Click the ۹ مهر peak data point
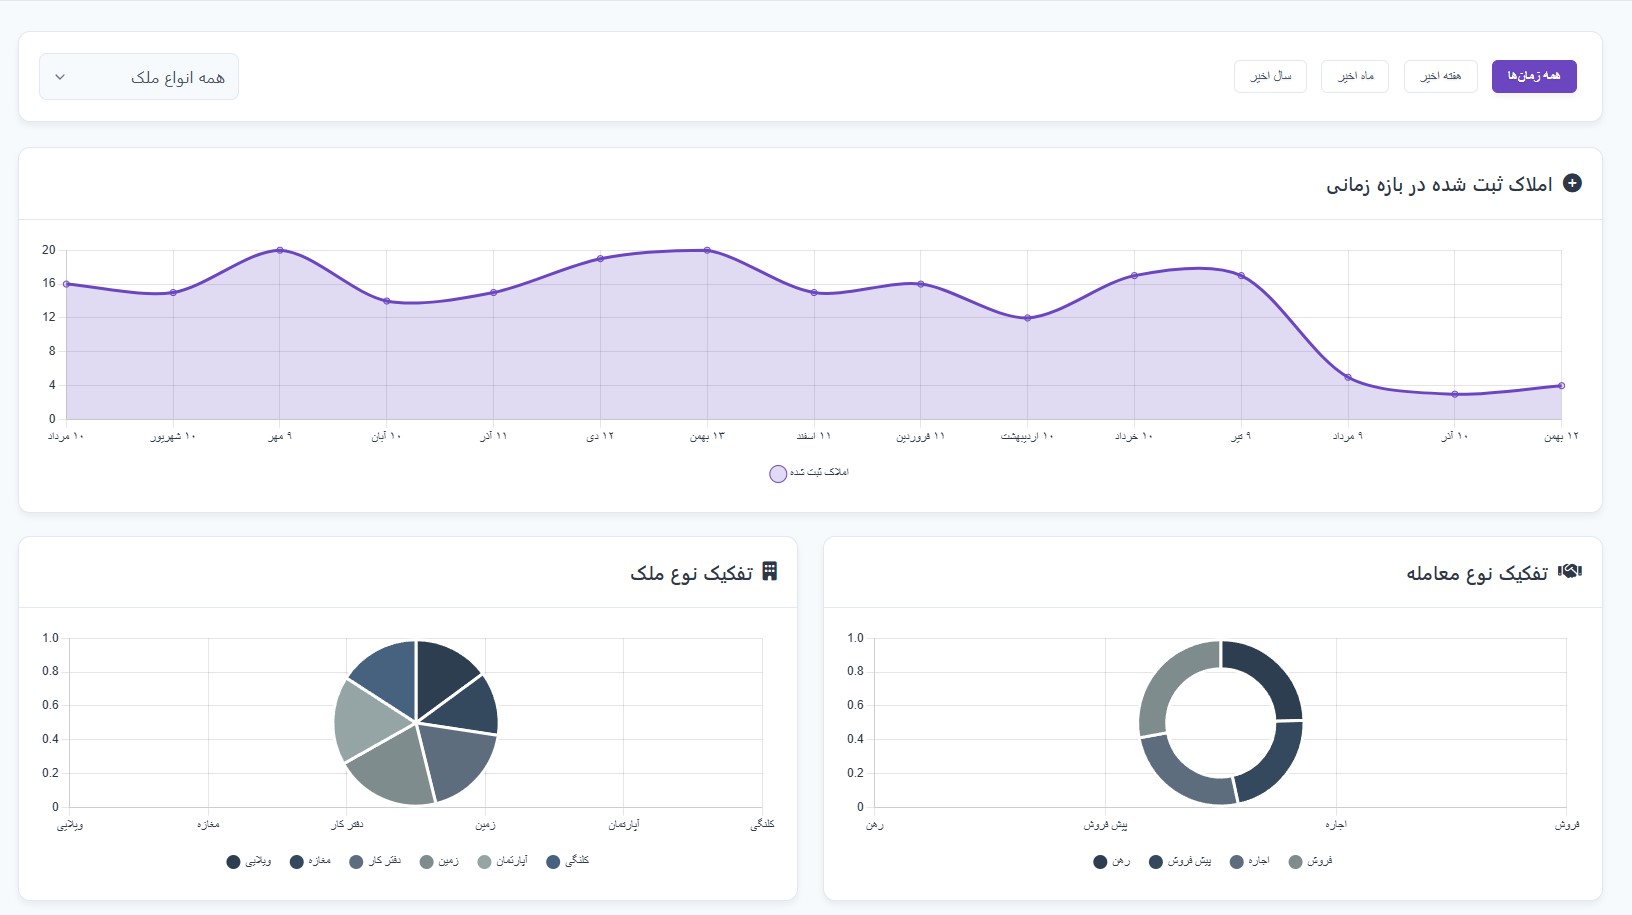This screenshot has height=915, width=1632. 280,250
